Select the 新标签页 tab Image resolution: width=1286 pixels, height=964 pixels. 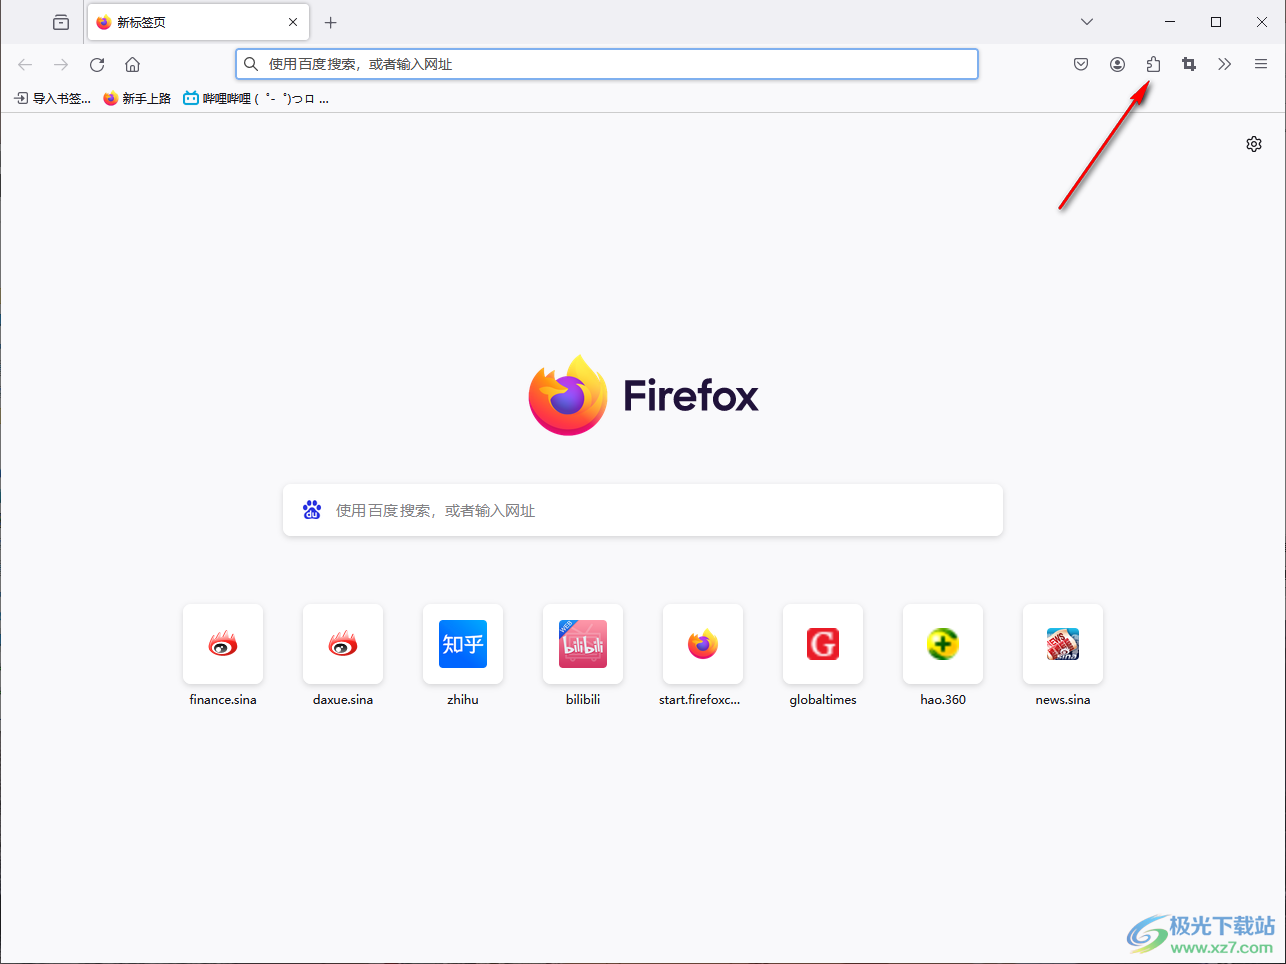click(198, 22)
